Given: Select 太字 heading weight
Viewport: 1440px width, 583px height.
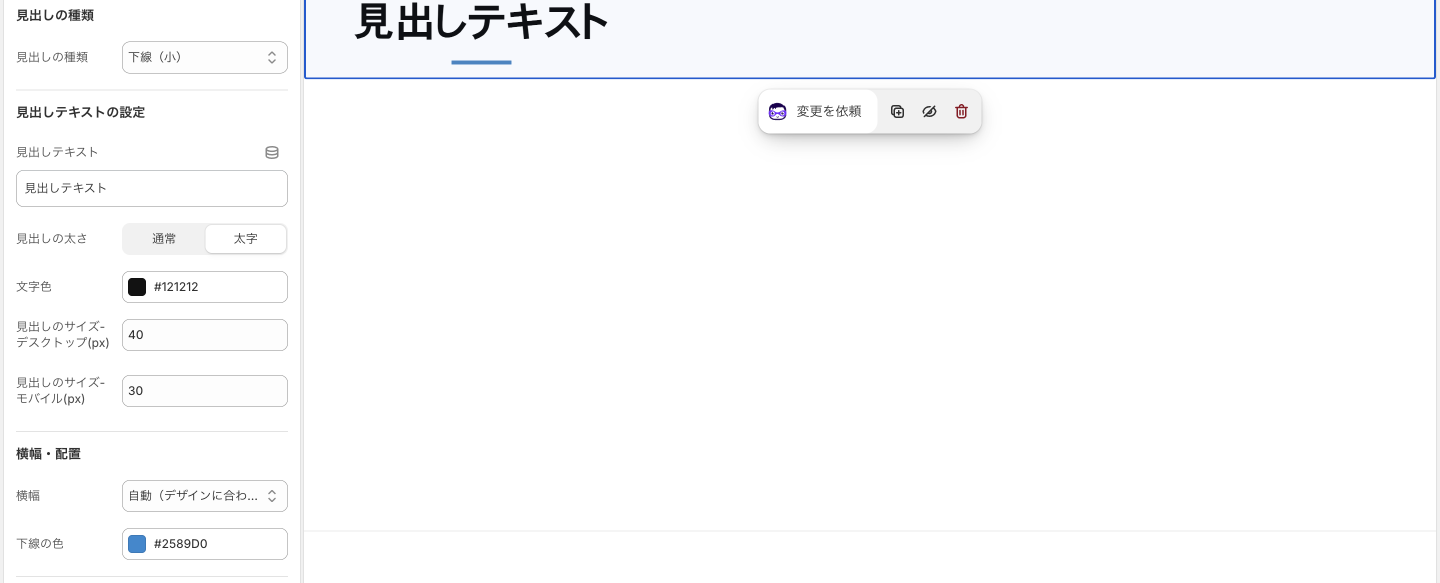Looking at the screenshot, I should click(x=246, y=239).
